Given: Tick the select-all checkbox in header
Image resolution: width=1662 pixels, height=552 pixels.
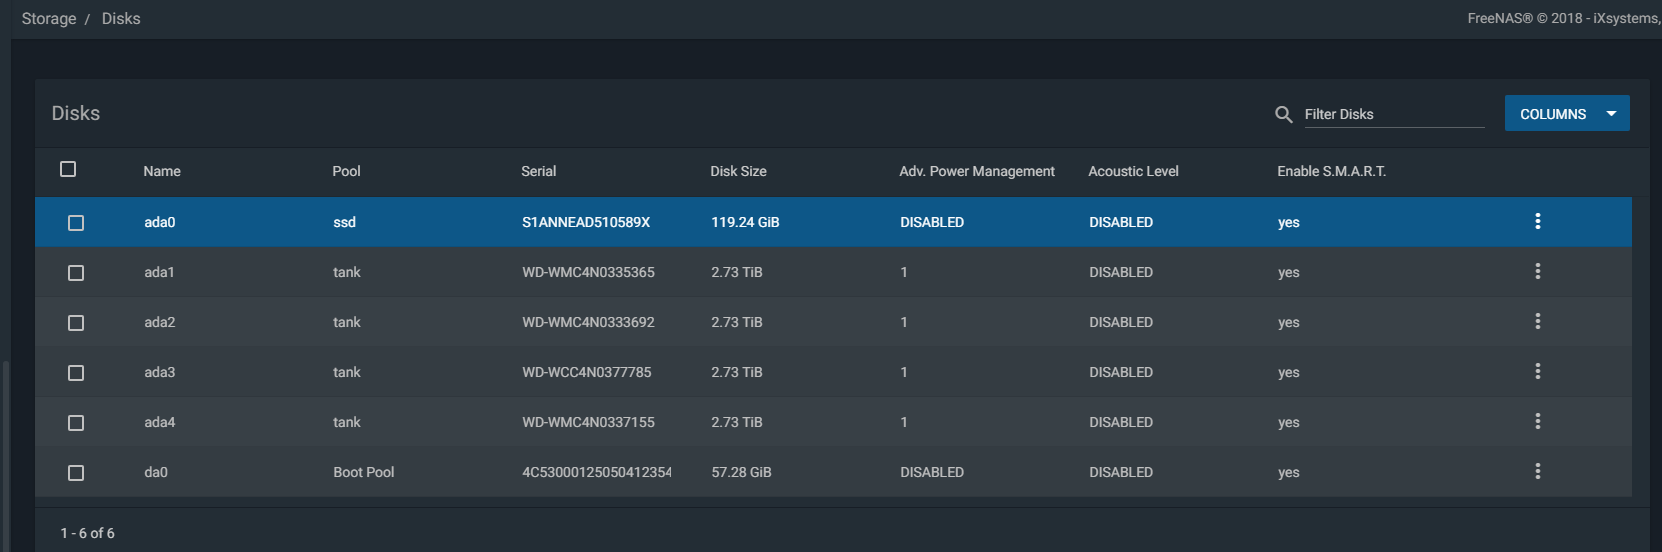Looking at the screenshot, I should coord(68,169).
